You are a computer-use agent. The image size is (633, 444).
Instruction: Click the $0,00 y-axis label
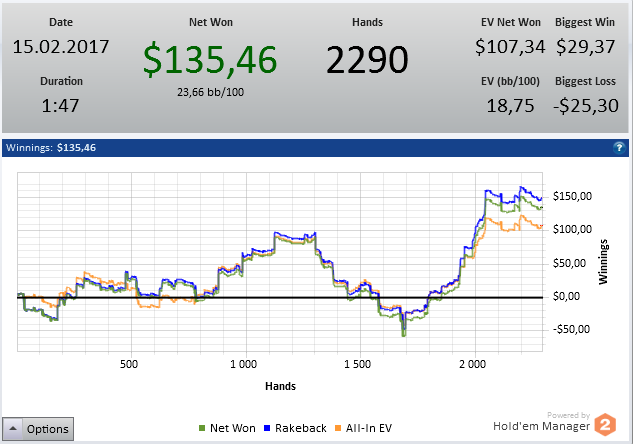566,296
